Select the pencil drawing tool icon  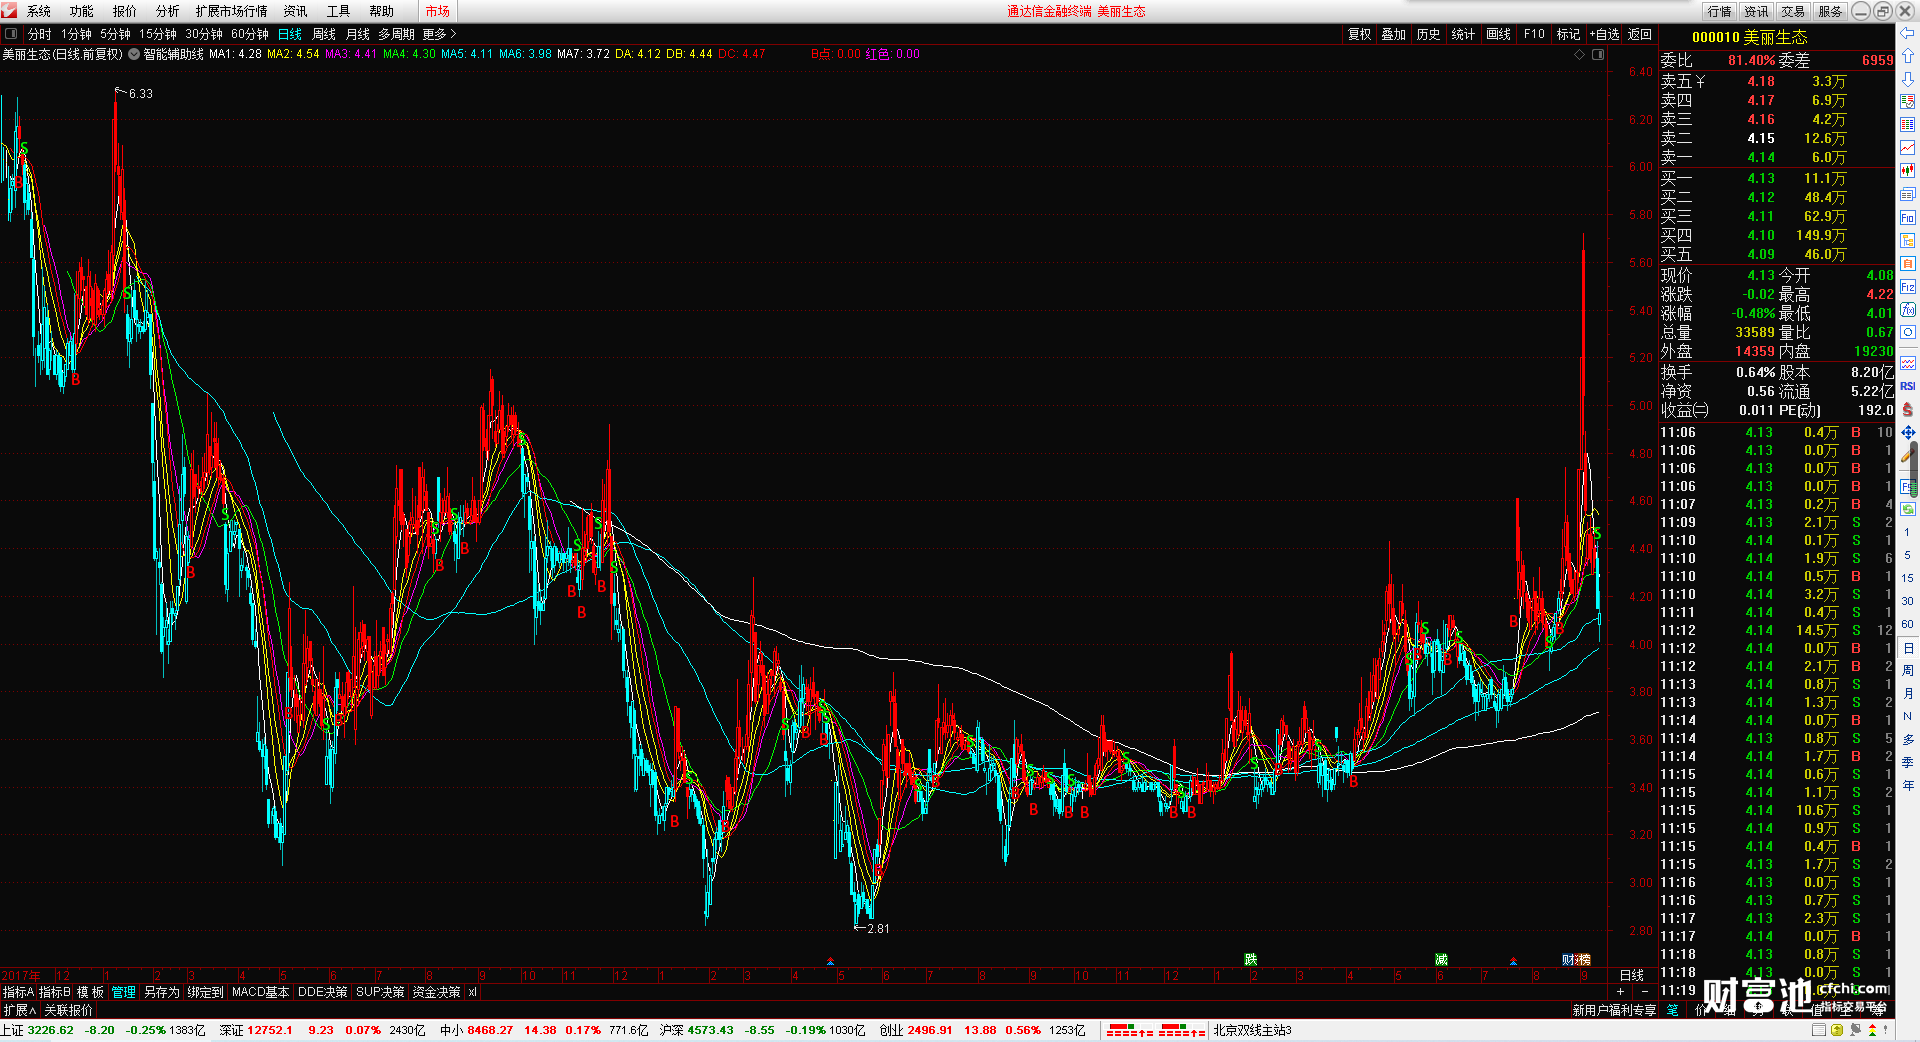coord(1908,455)
